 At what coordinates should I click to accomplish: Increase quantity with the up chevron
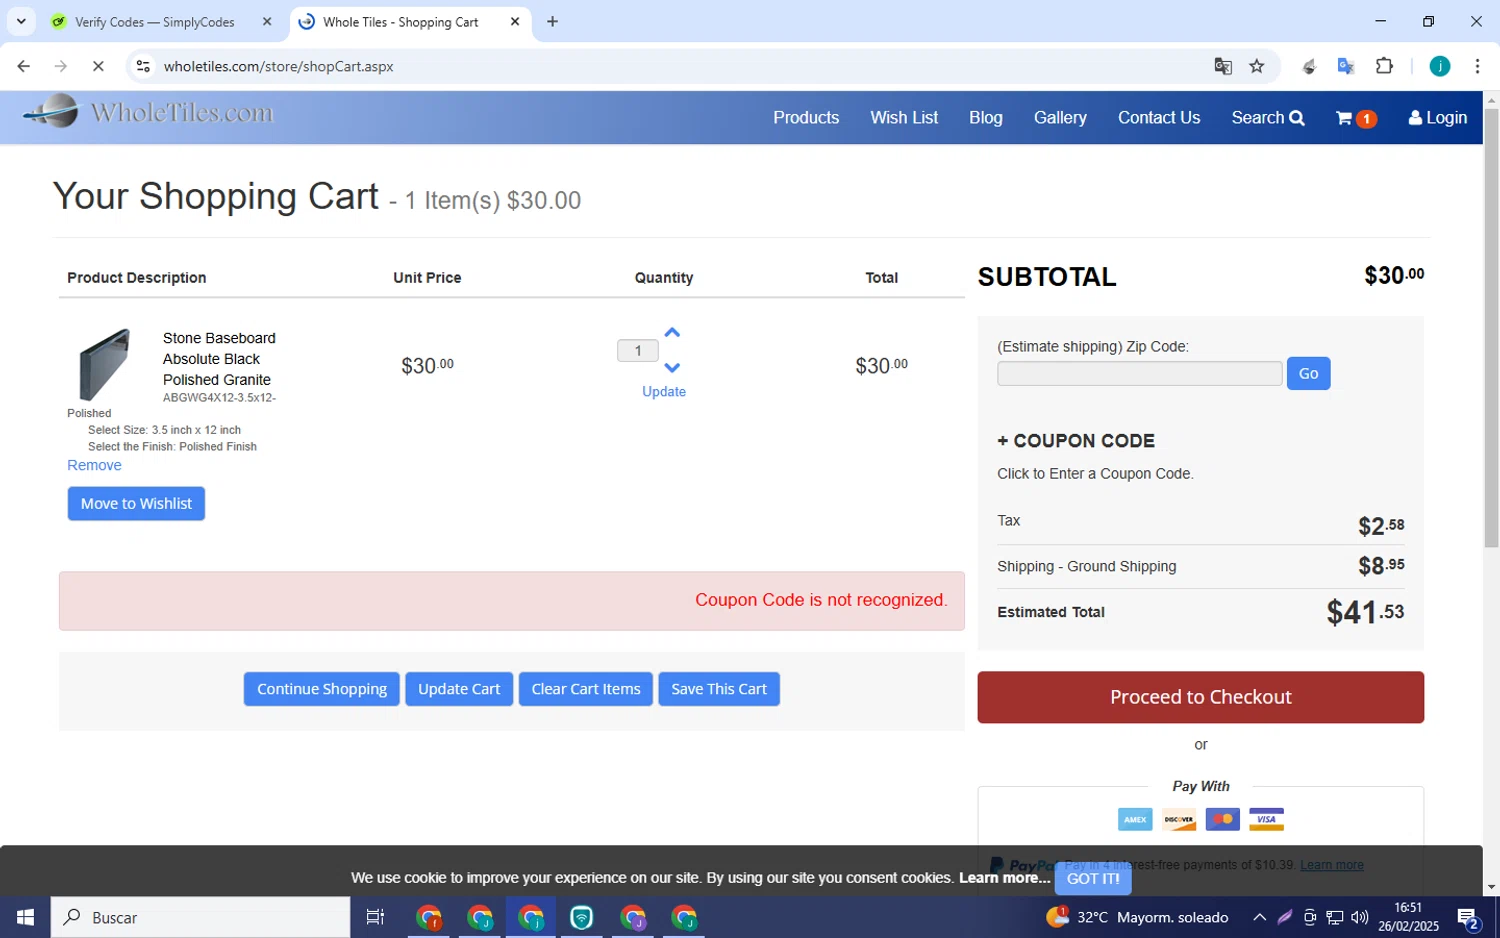coord(672,332)
